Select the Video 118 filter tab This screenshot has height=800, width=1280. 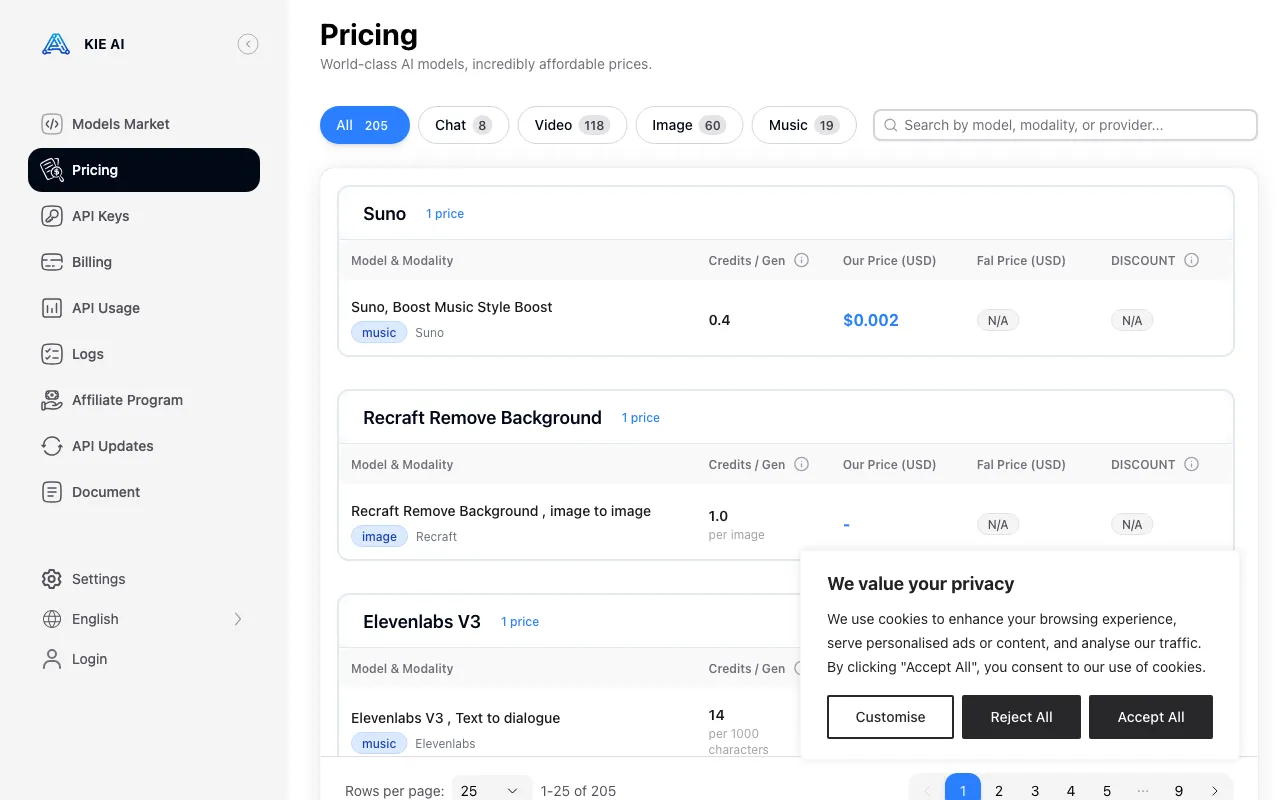point(572,125)
